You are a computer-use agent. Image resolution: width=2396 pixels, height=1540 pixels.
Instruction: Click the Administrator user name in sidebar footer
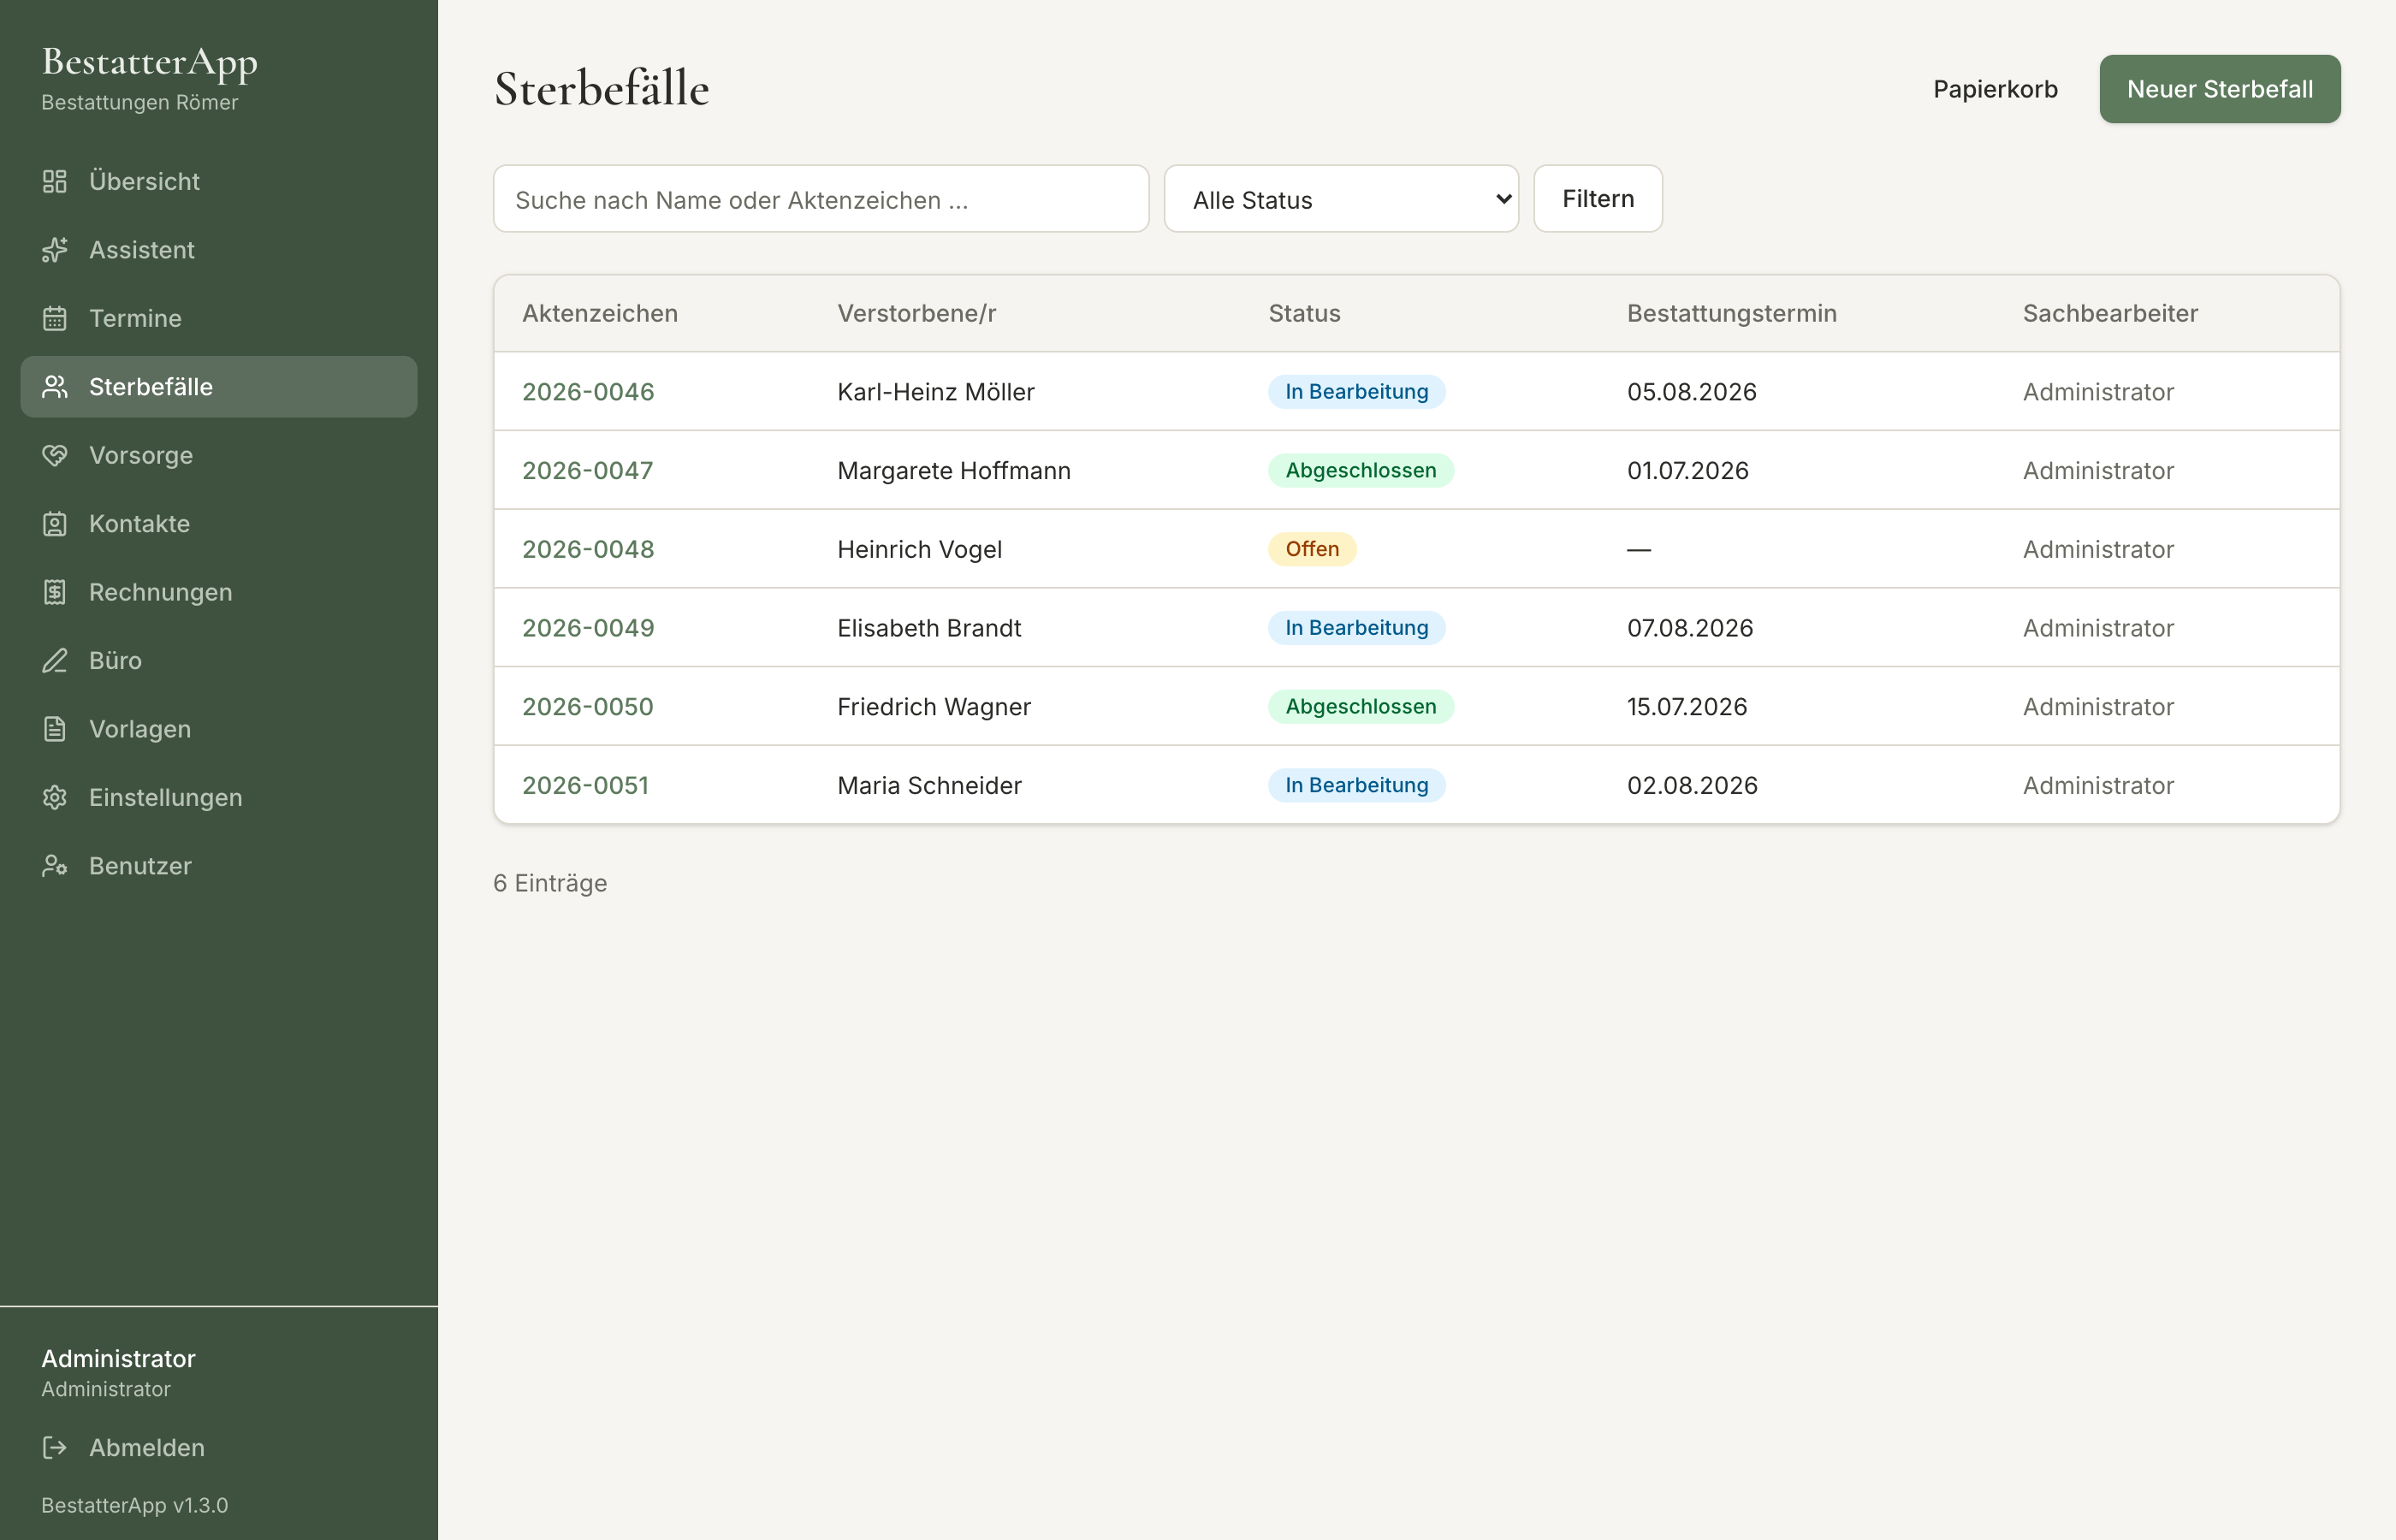click(x=118, y=1358)
